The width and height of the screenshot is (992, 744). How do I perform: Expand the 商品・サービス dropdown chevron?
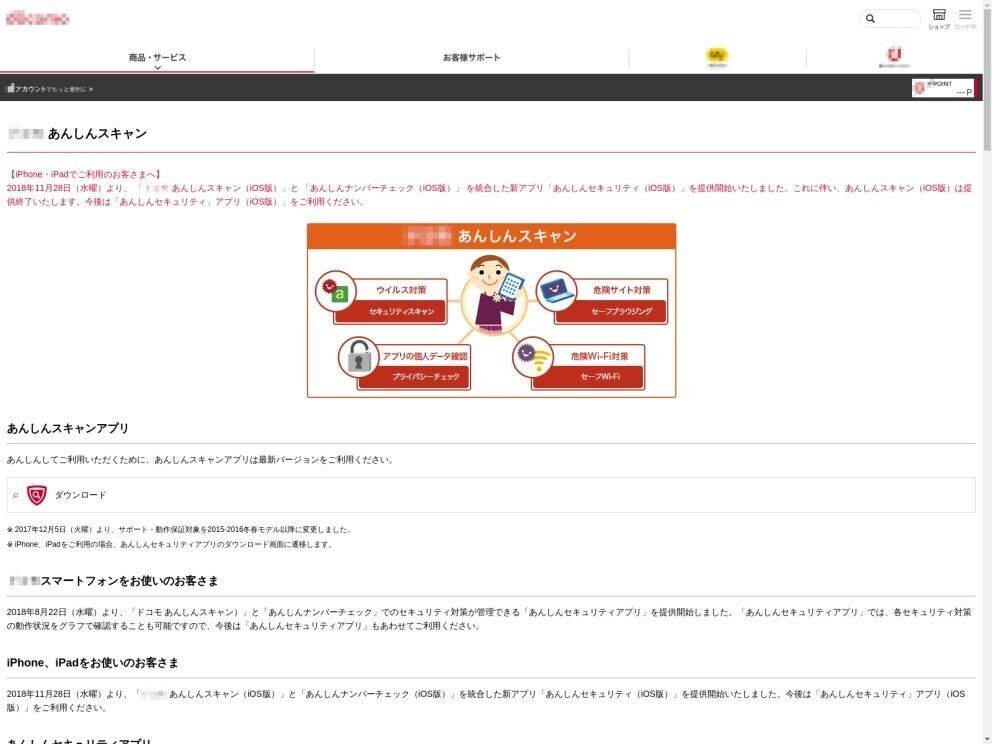tap(157, 68)
